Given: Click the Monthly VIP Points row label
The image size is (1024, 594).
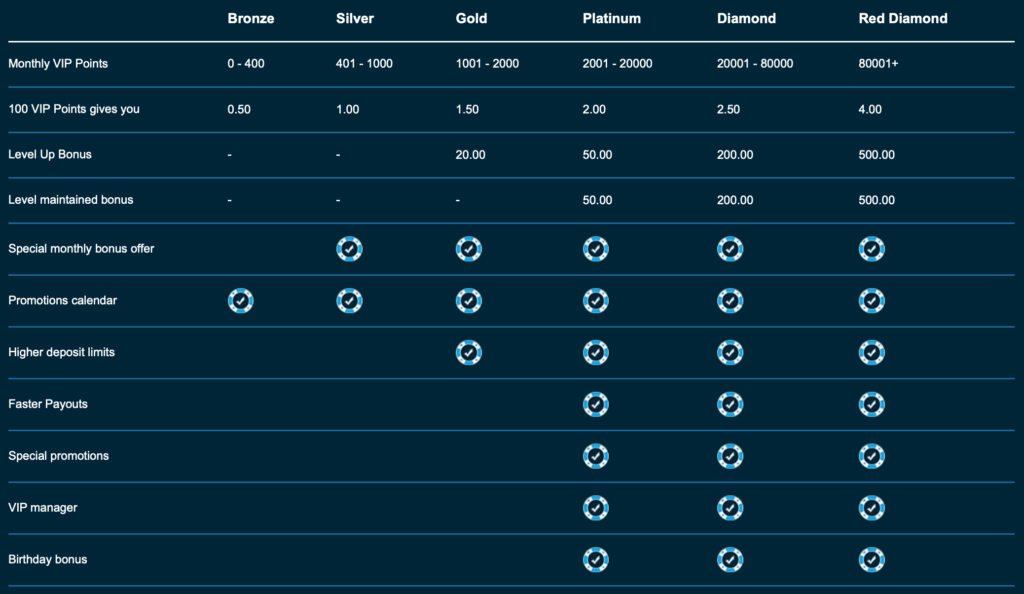Looking at the screenshot, I should click(x=60, y=63).
